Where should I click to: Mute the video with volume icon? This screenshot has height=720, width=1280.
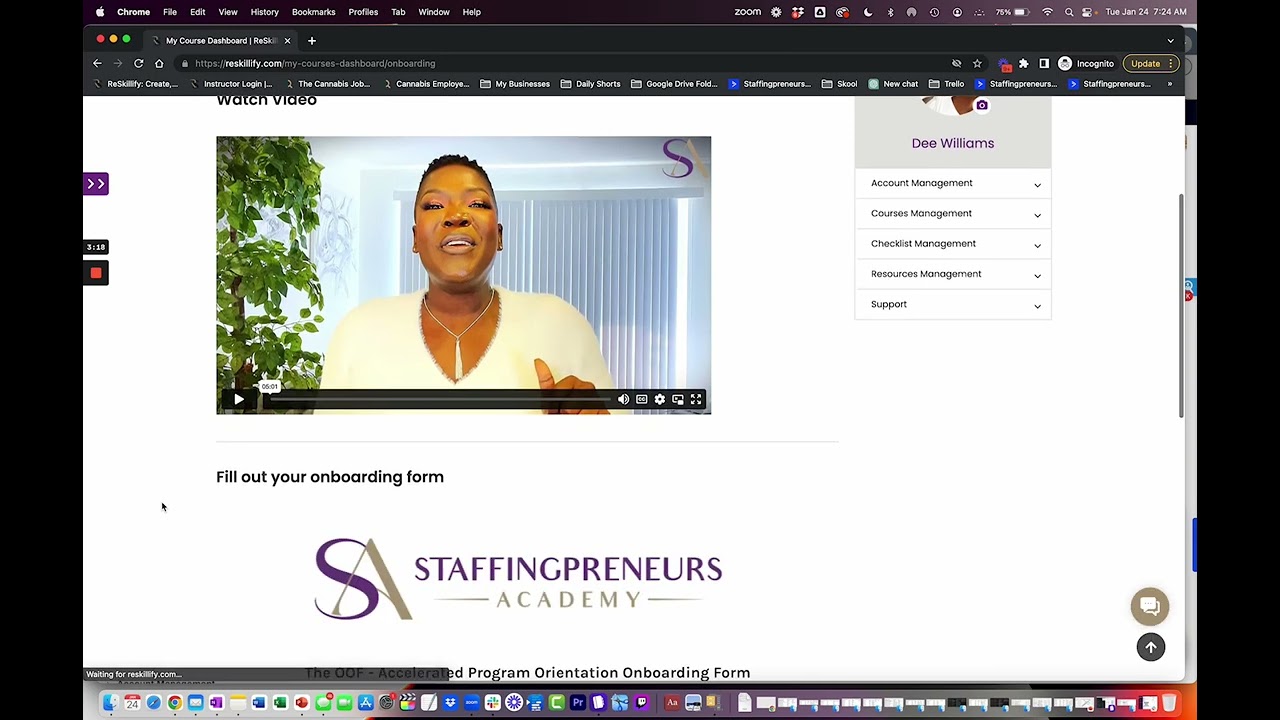coord(623,400)
